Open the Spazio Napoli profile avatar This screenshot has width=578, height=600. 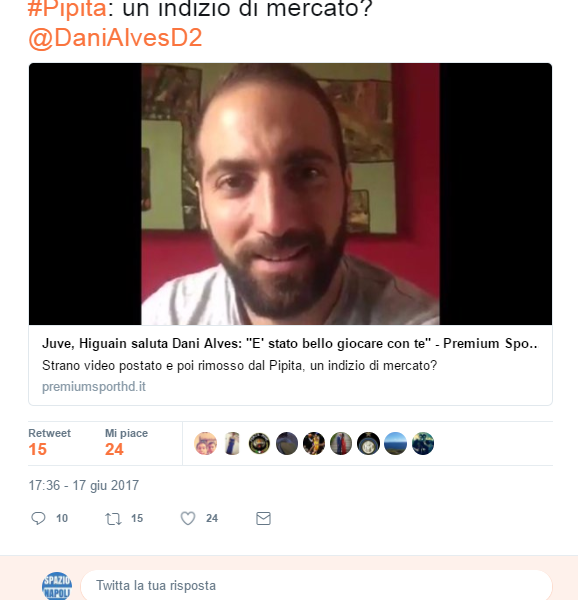click(57, 585)
